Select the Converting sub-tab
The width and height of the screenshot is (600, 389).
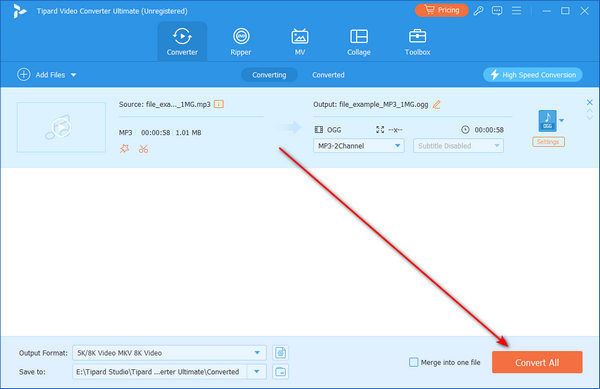coord(269,75)
